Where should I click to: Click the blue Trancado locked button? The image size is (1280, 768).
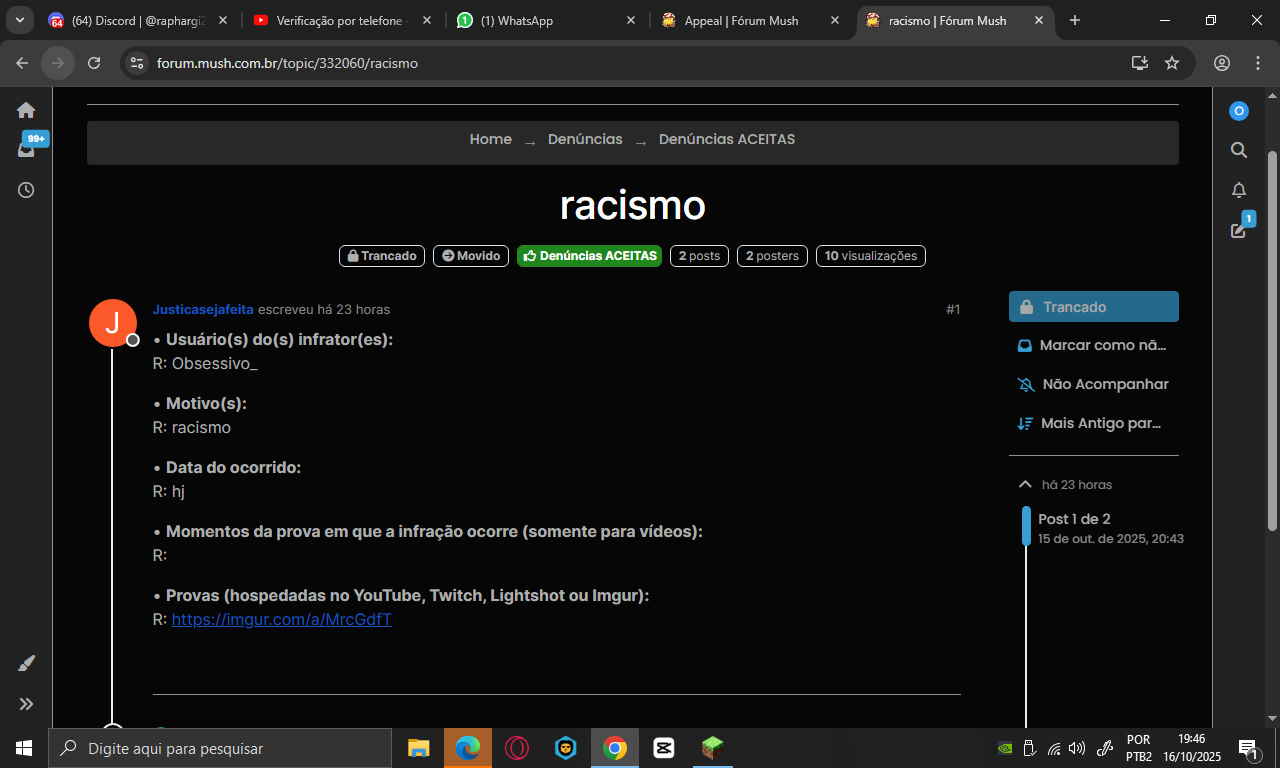tap(1094, 307)
